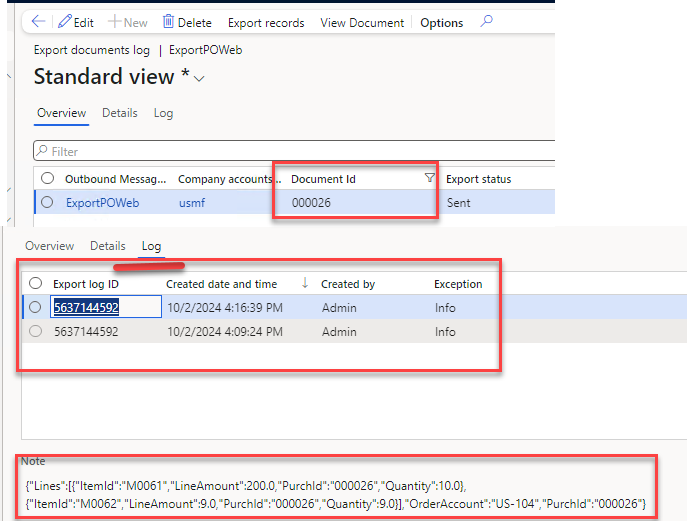Select the lower Details tab
The width and height of the screenshot is (687, 521).
(108, 246)
